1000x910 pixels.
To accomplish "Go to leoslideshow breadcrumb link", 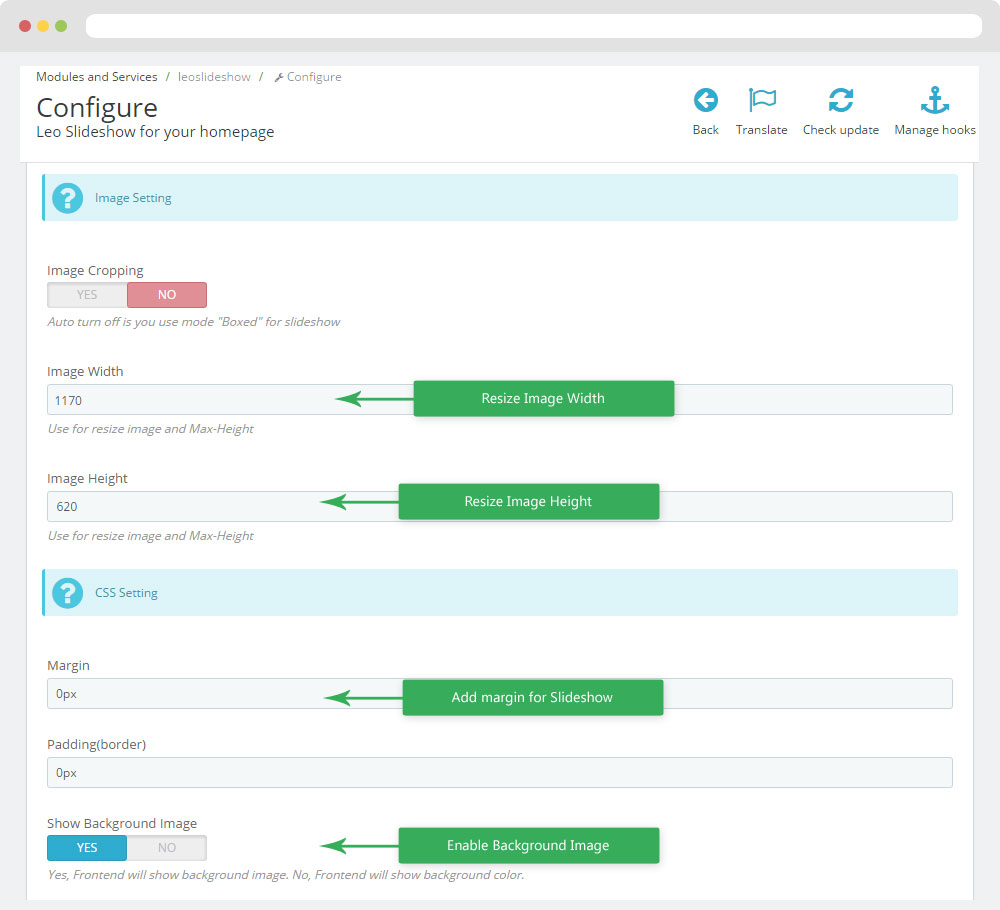I will [x=214, y=77].
